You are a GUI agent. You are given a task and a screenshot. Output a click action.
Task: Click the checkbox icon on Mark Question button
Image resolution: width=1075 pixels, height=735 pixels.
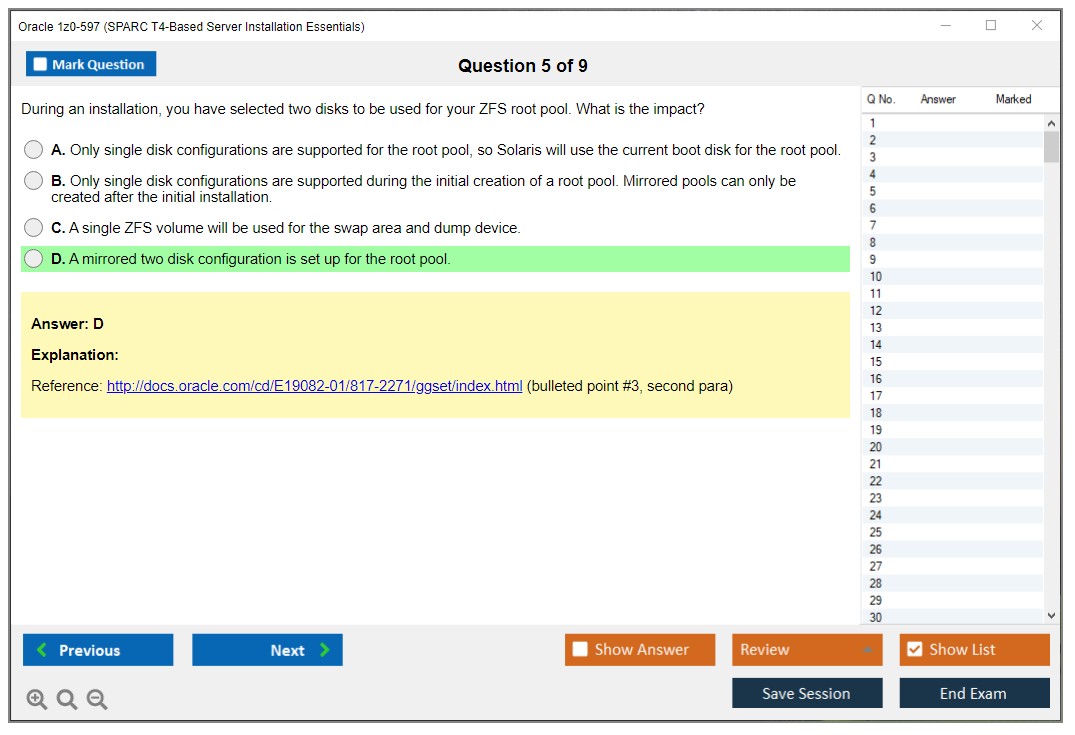coord(40,63)
